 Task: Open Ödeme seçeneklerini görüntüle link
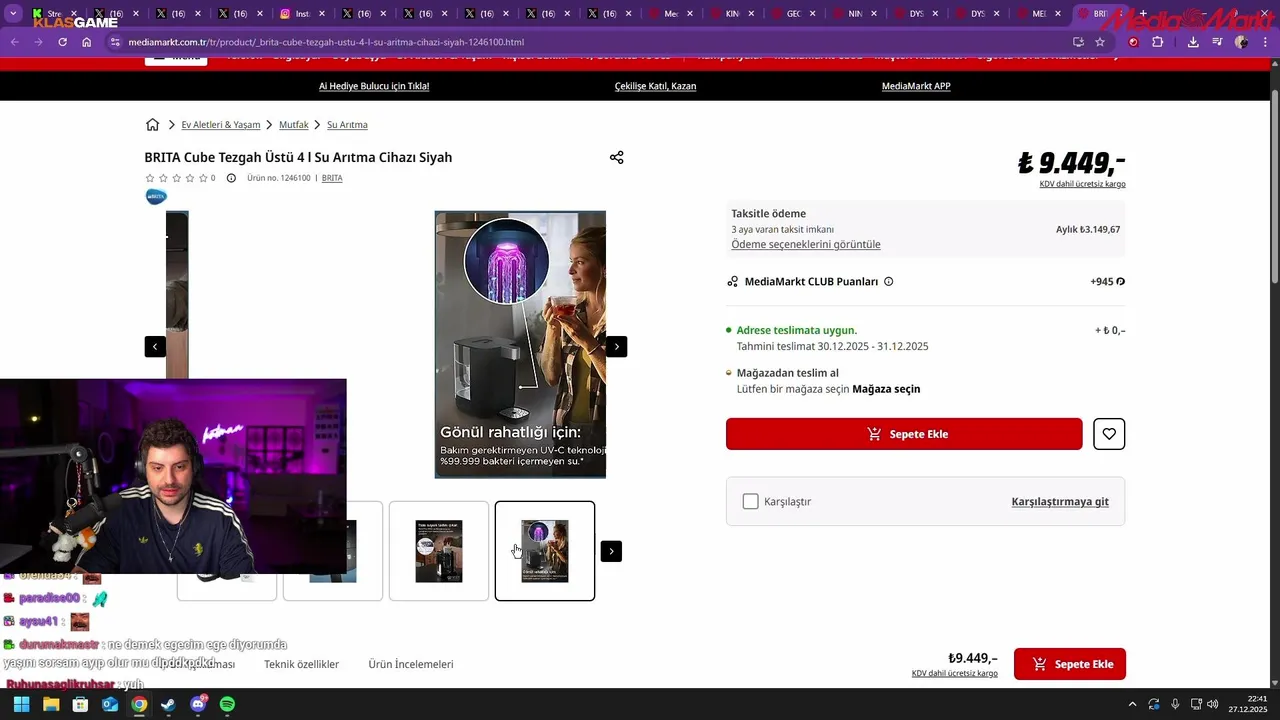pyautogui.click(x=806, y=245)
